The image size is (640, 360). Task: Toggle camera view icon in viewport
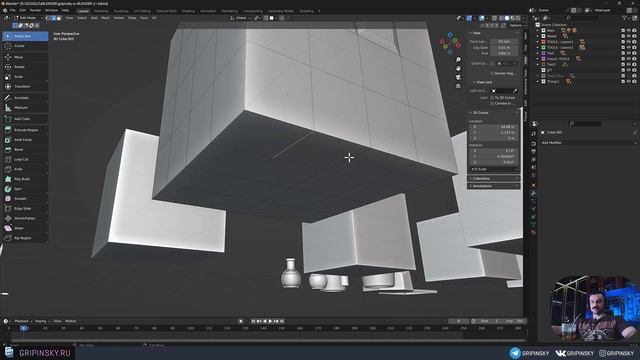click(x=458, y=78)
